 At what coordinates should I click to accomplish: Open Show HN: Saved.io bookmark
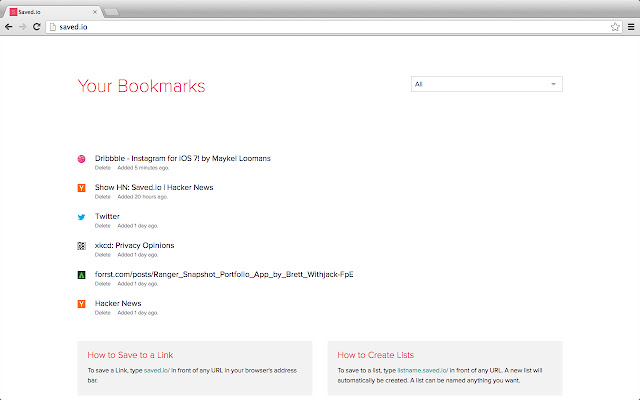154,187
